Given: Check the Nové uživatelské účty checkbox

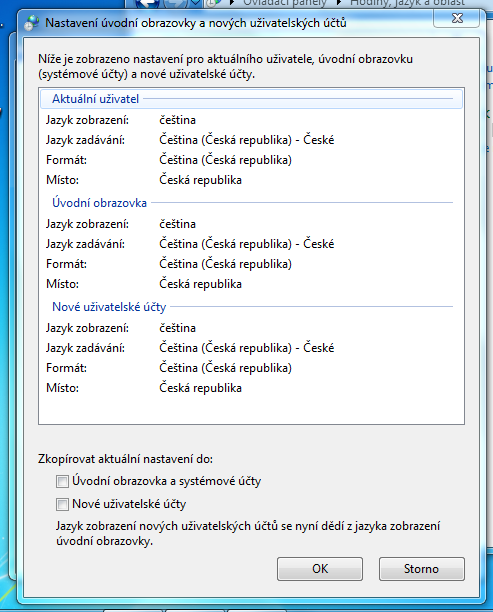Looking at the screenshot, I should [62, 504].
